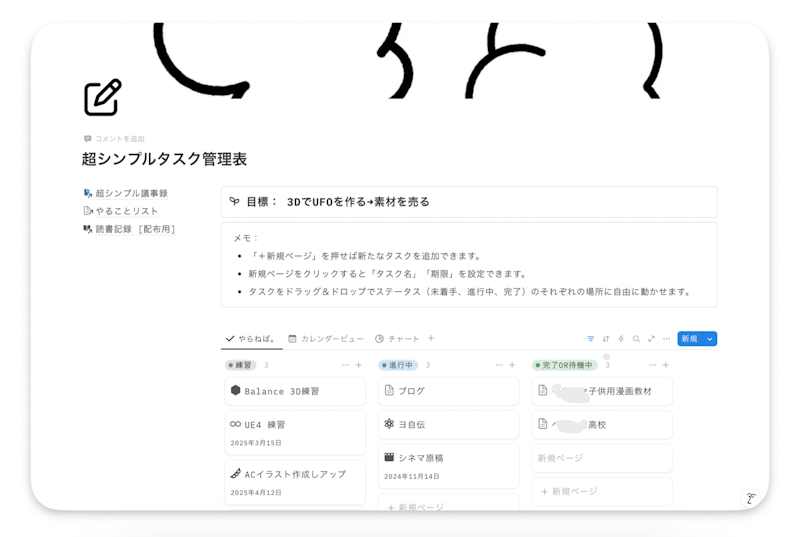The height and width of the screenshot is (537, 800).
Task: Click the document icon on ブログ card
Action: (x=389, y=391)
